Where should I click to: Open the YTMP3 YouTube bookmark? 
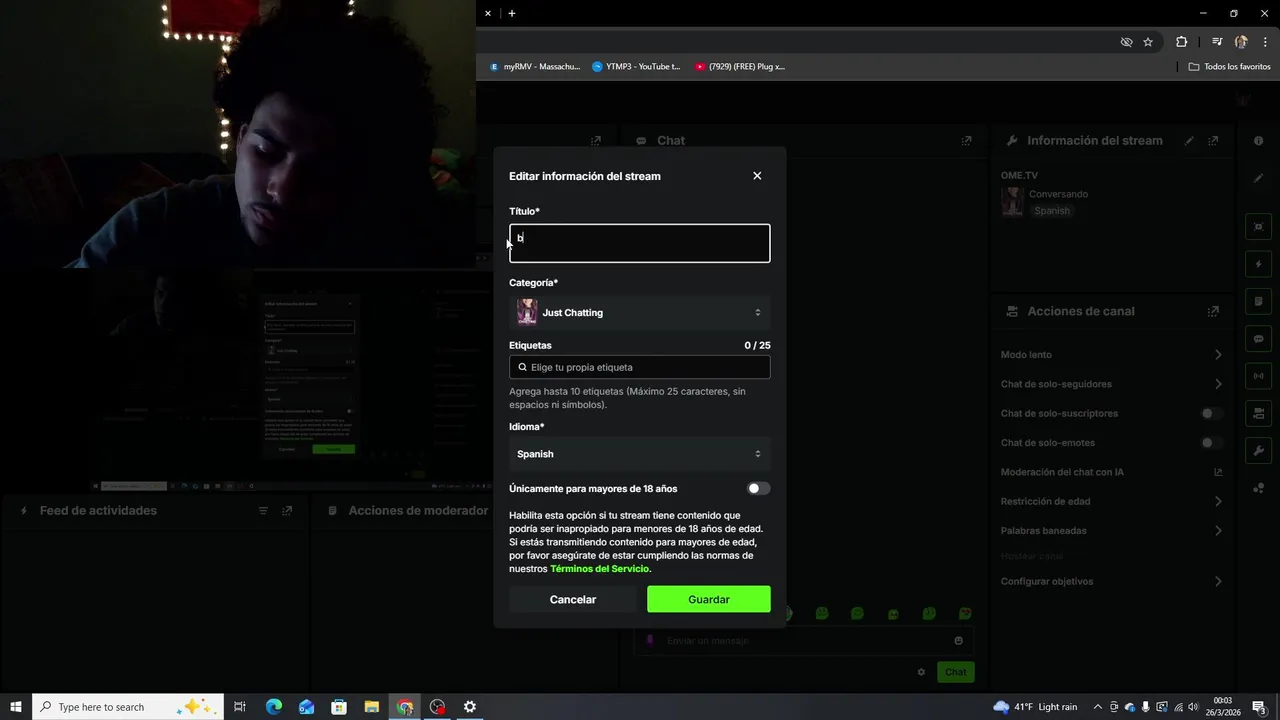click(x=636, y=67)
